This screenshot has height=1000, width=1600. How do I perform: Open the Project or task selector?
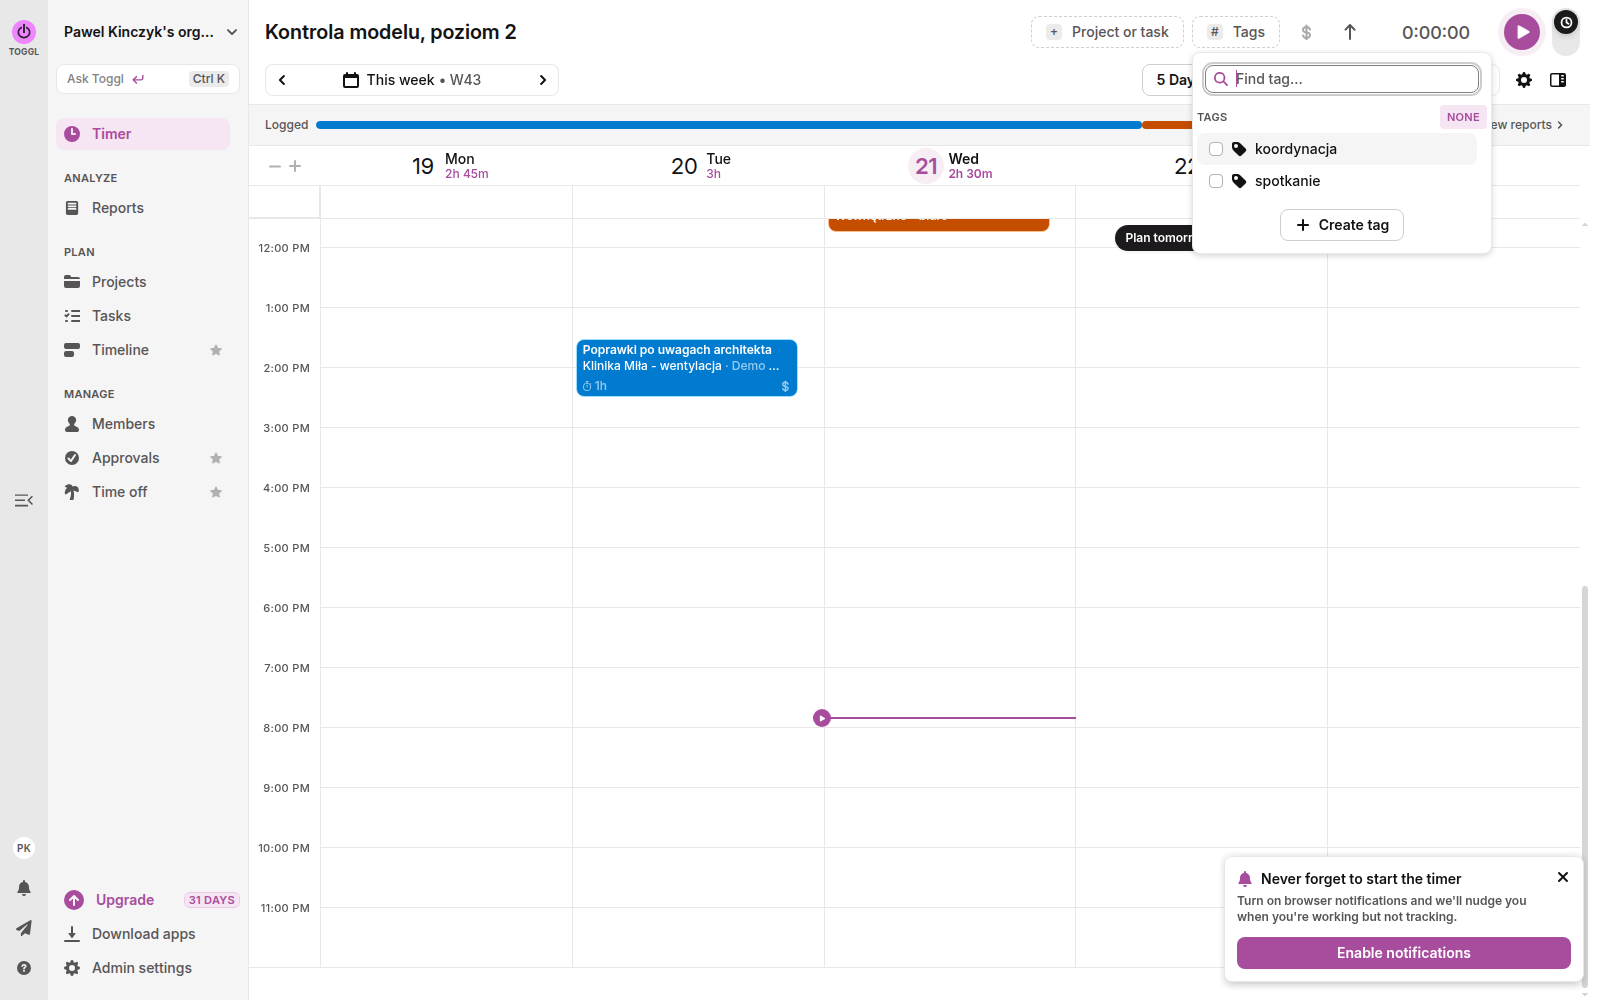pos(1107,32)
